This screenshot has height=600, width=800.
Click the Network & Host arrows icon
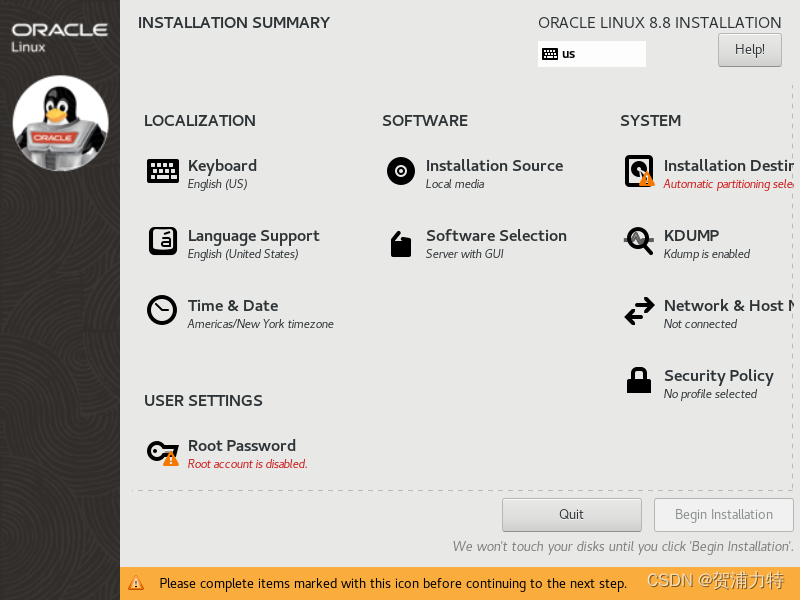[639, 311]
